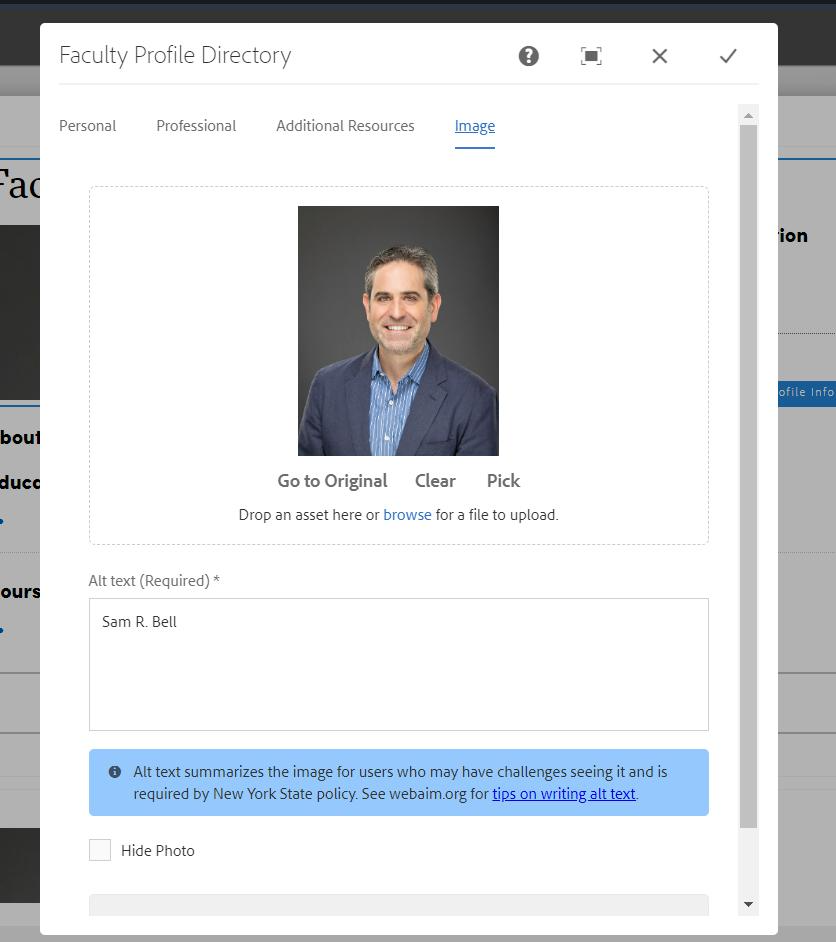Switch to the Personal tab

pos(88,126)
